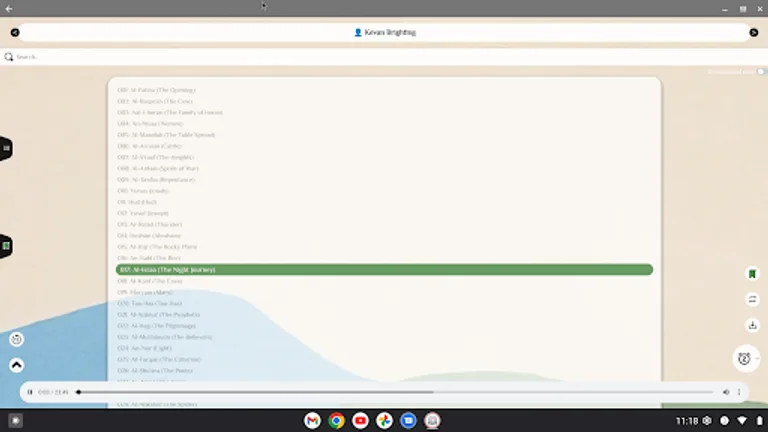Go to the next reciter arrow
The image size is (768, 432).
pos(754,32)
